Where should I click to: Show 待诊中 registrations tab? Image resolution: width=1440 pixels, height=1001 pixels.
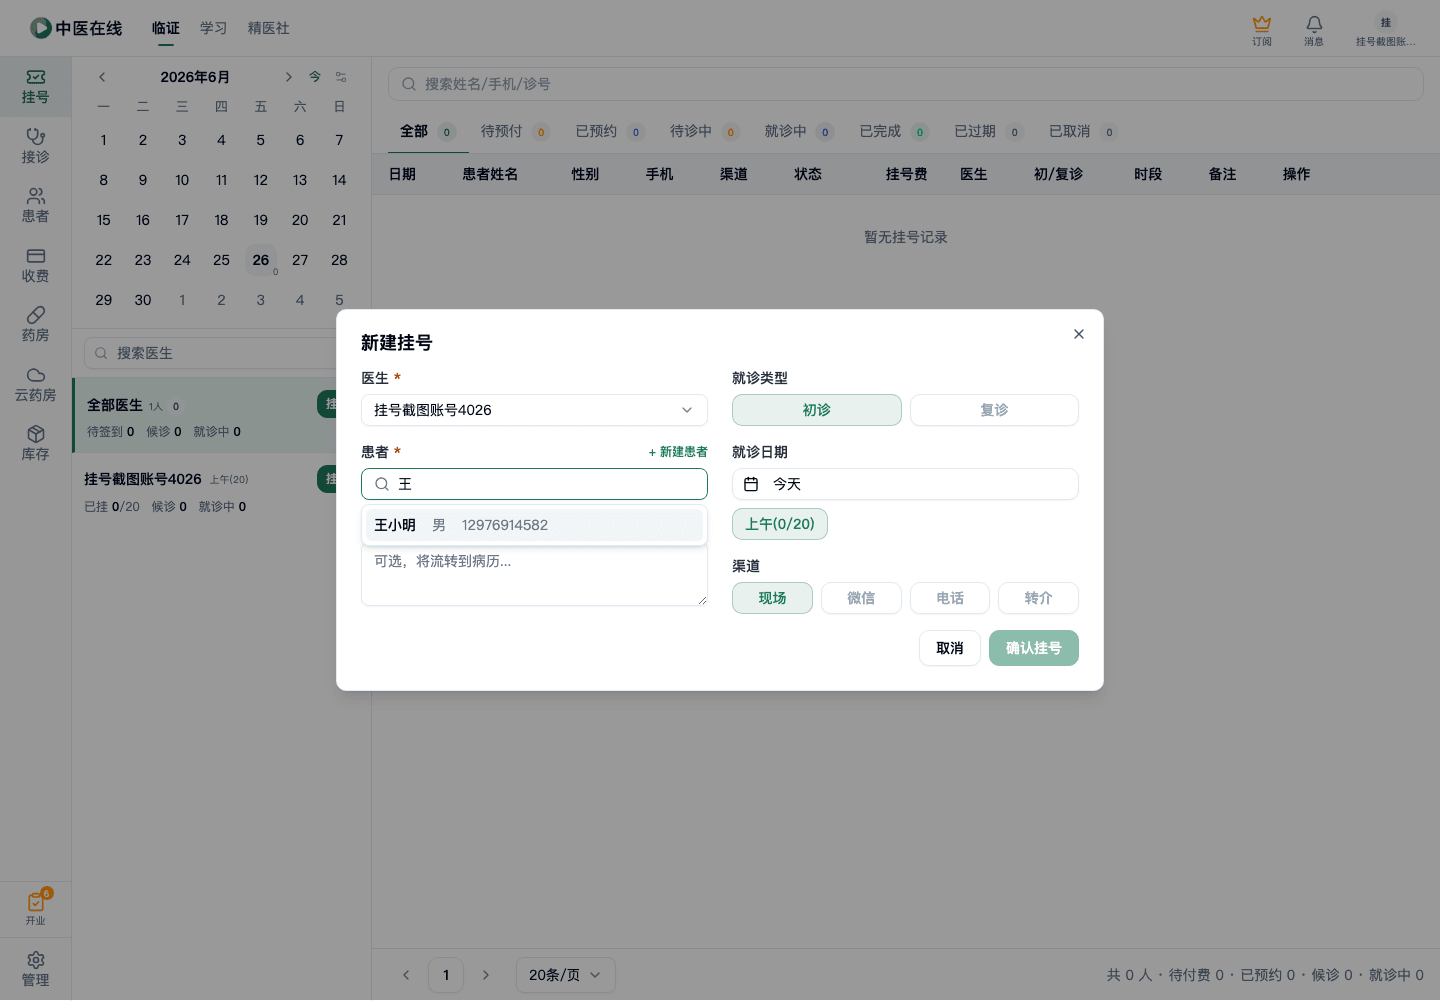pyautogui.click(x=704, y=131)
